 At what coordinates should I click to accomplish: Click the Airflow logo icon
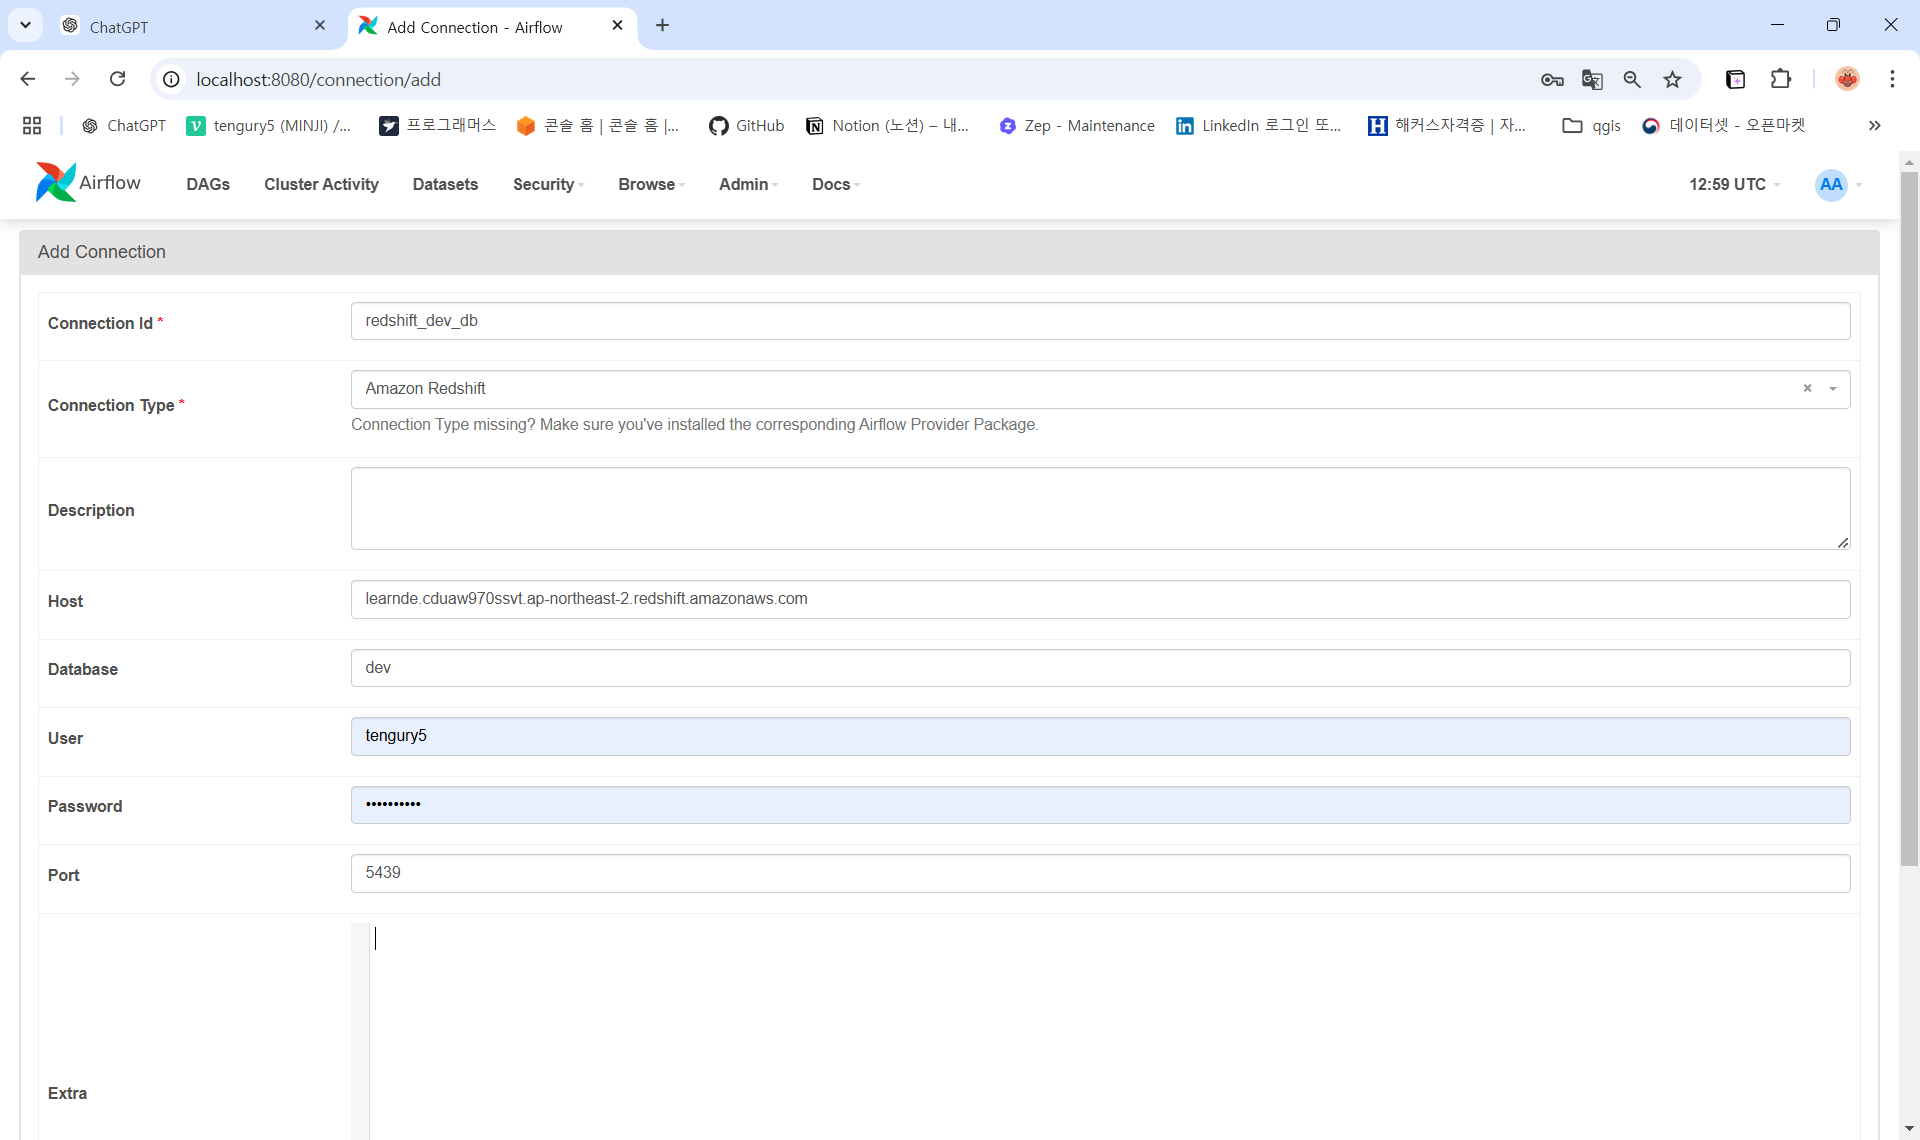[56, 183]
